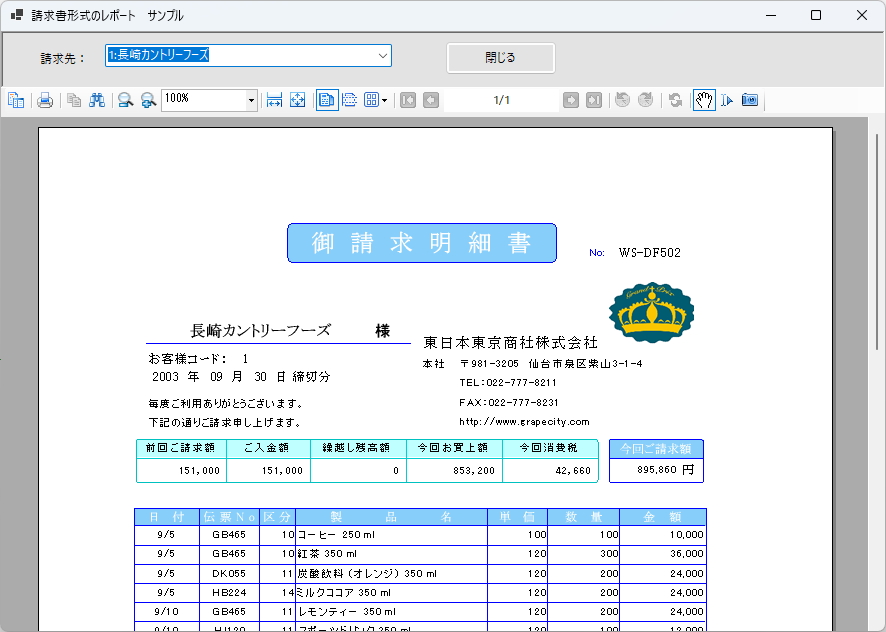Viewport: 886px width, 632px height.
Task: Toggle the table of contents sidebar icon
Action: 16,100
